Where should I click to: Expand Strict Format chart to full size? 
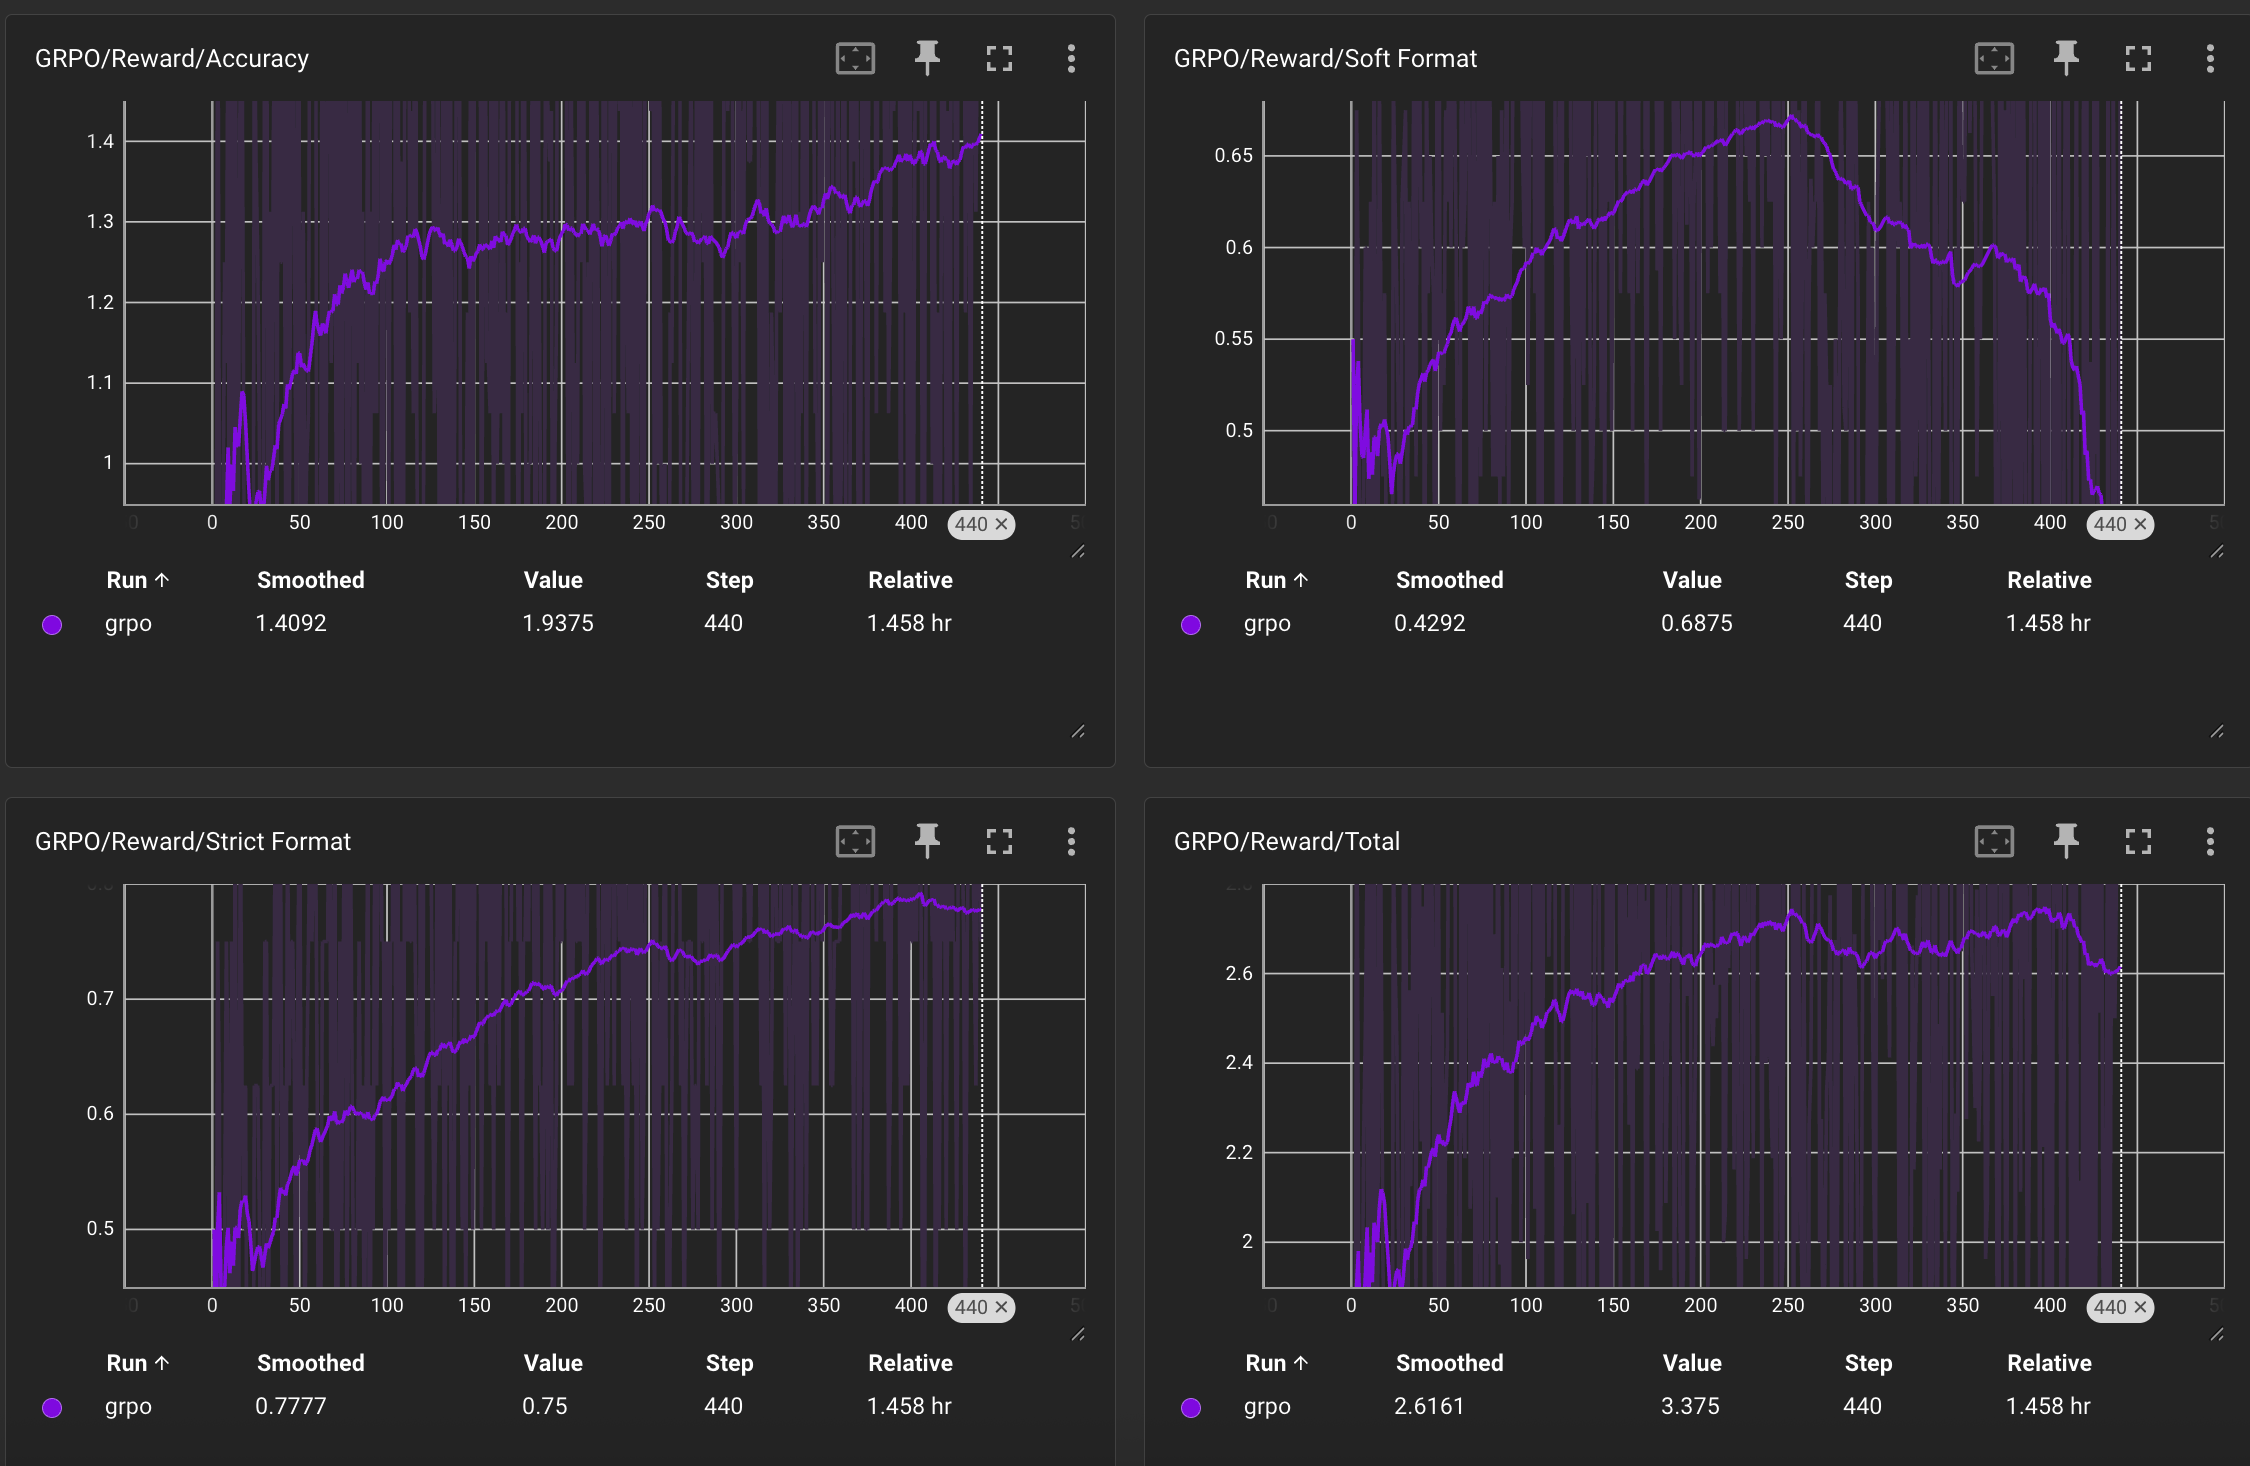[x=999, y=842]
